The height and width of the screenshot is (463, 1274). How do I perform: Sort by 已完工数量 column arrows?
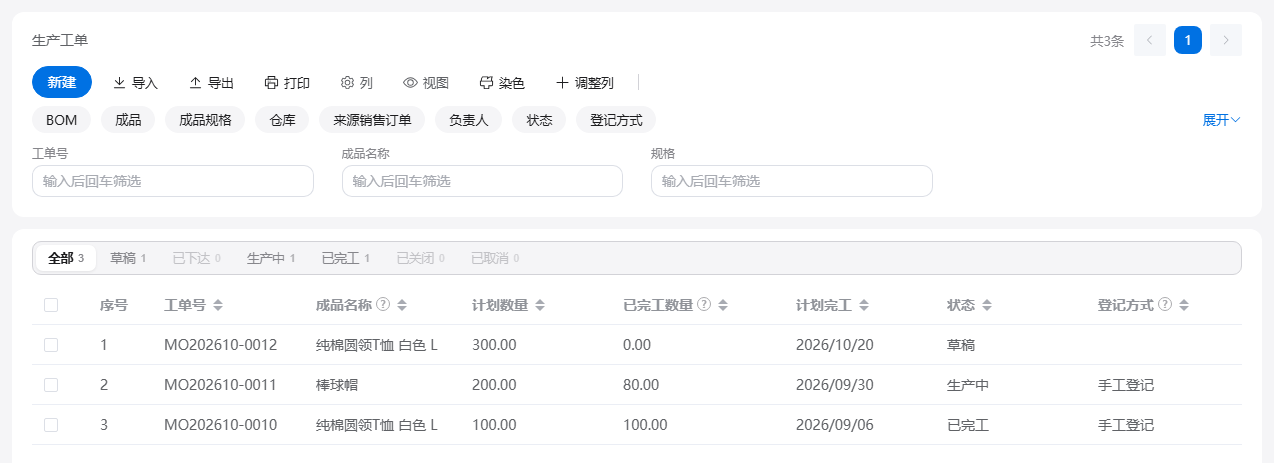point(723,305)
